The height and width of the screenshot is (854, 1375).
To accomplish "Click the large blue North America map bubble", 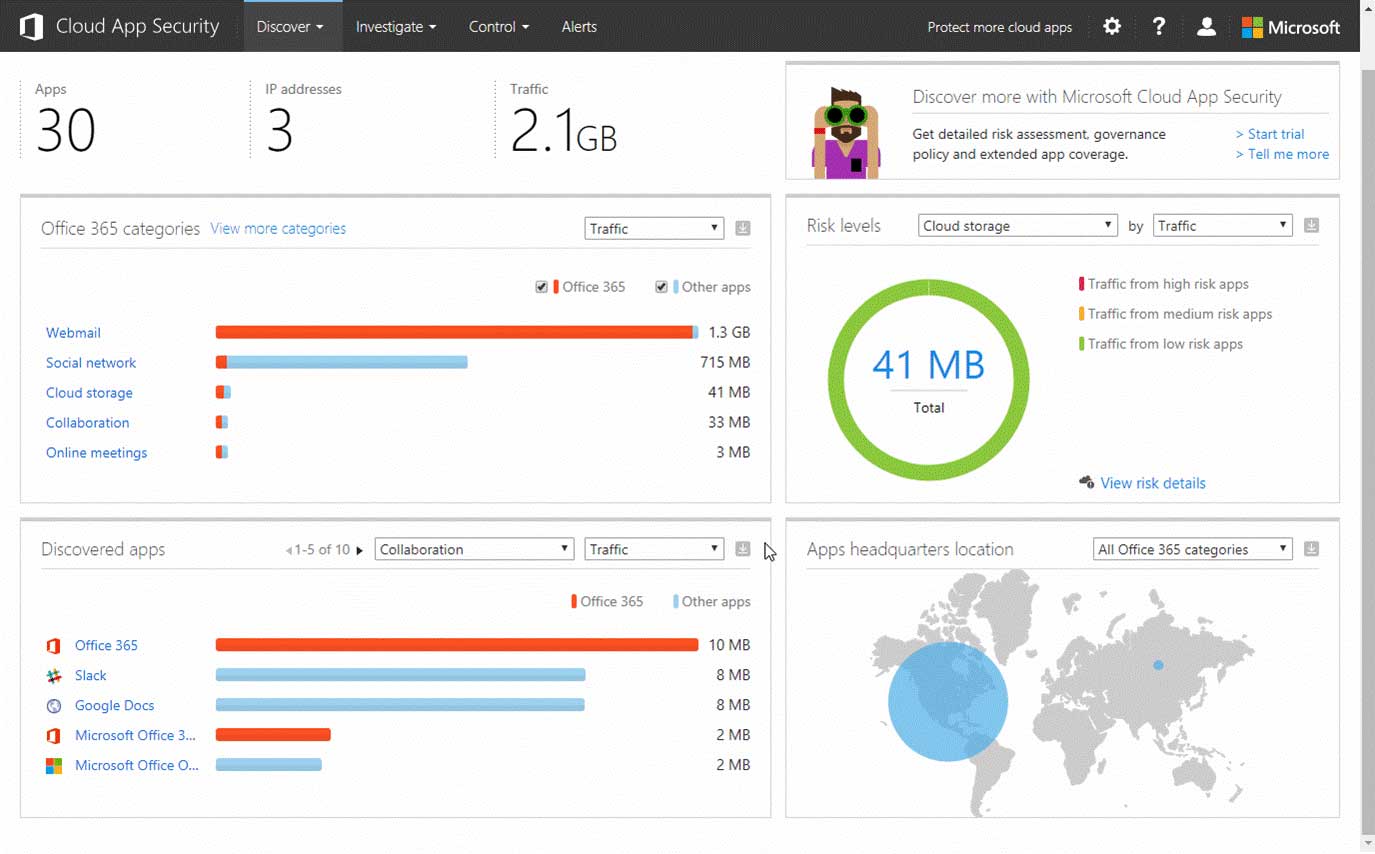I will click(x=948, y=701).
